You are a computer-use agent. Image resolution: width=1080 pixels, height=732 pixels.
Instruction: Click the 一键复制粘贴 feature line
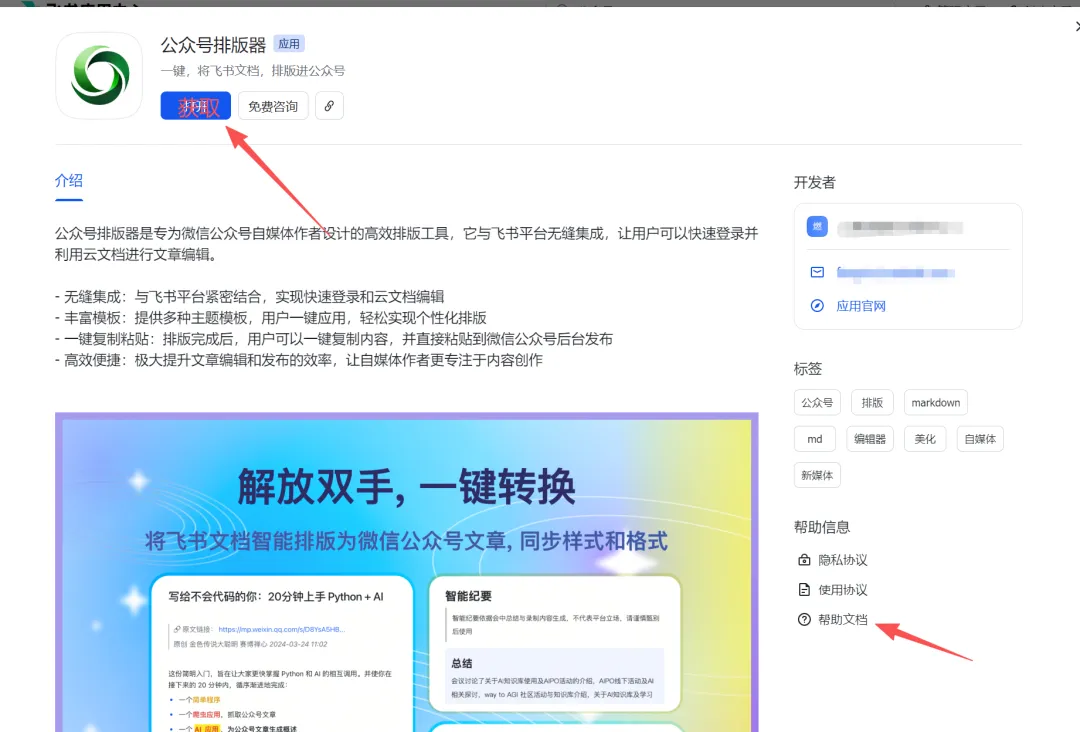click(334, 339)
